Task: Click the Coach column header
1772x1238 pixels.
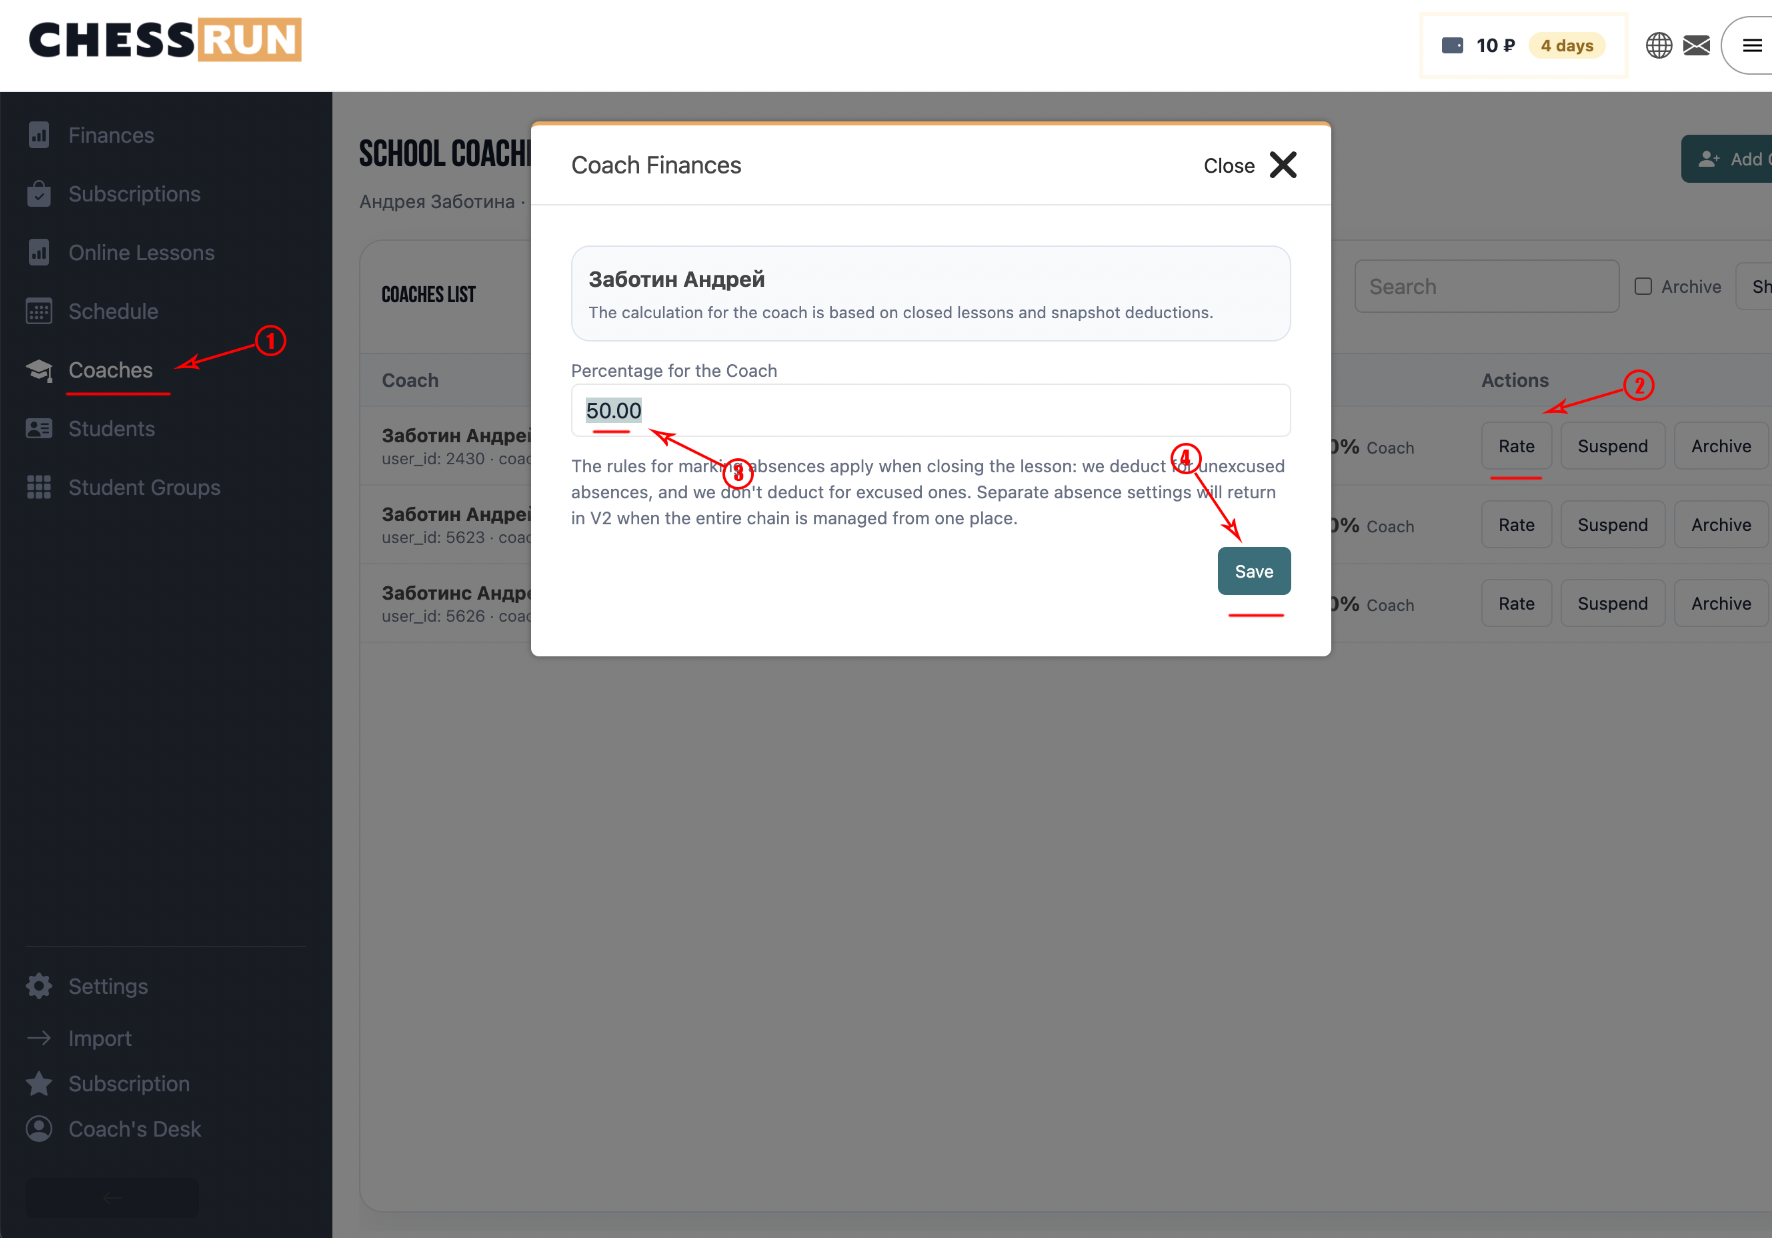Action: (x=410, y=380)
